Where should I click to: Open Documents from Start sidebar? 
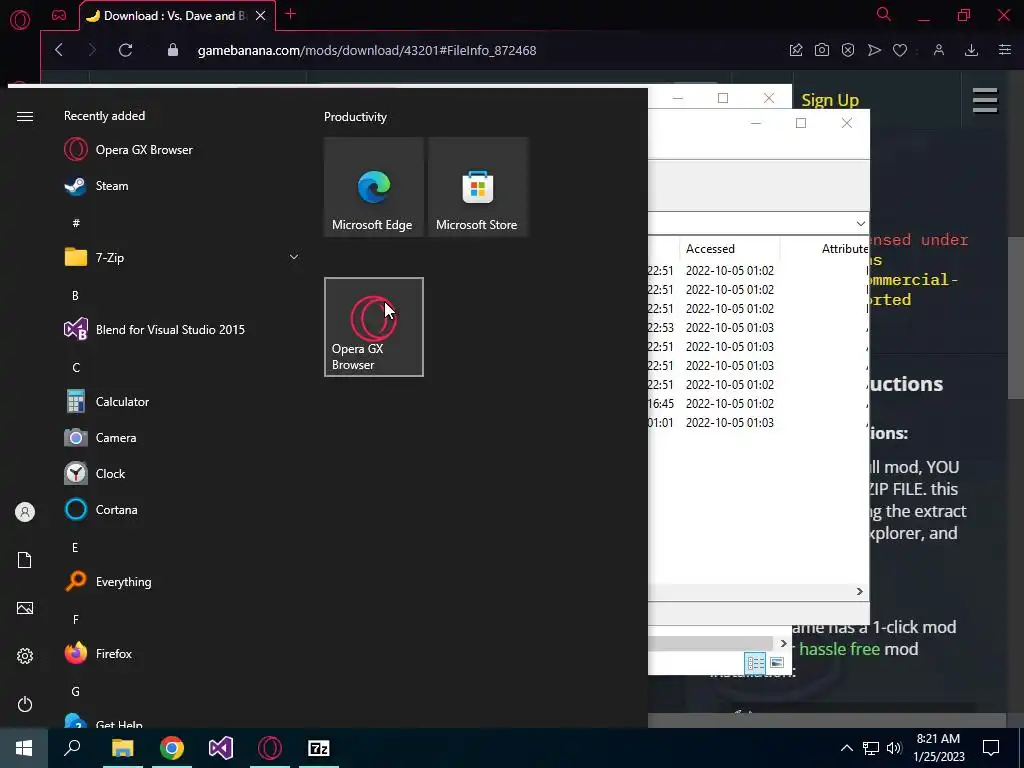pos(25,560)
